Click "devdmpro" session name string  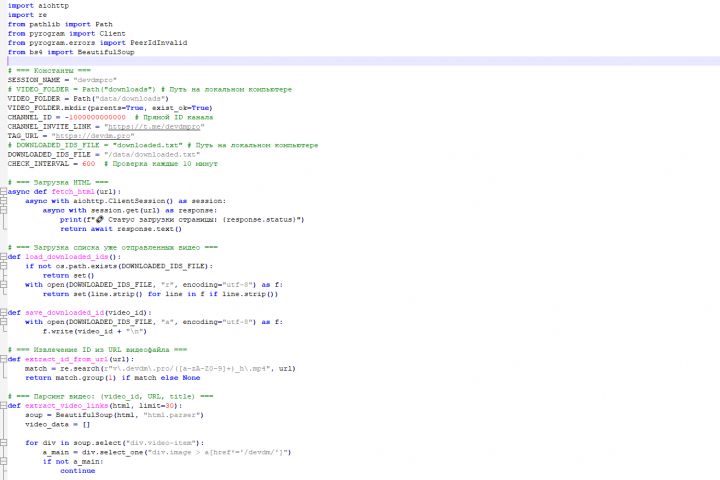(x=95, y=80)
